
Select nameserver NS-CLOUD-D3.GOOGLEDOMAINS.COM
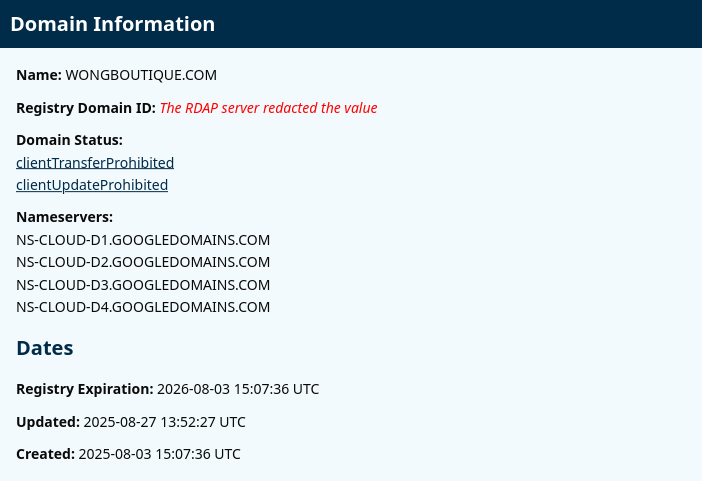tap(143, 285)
